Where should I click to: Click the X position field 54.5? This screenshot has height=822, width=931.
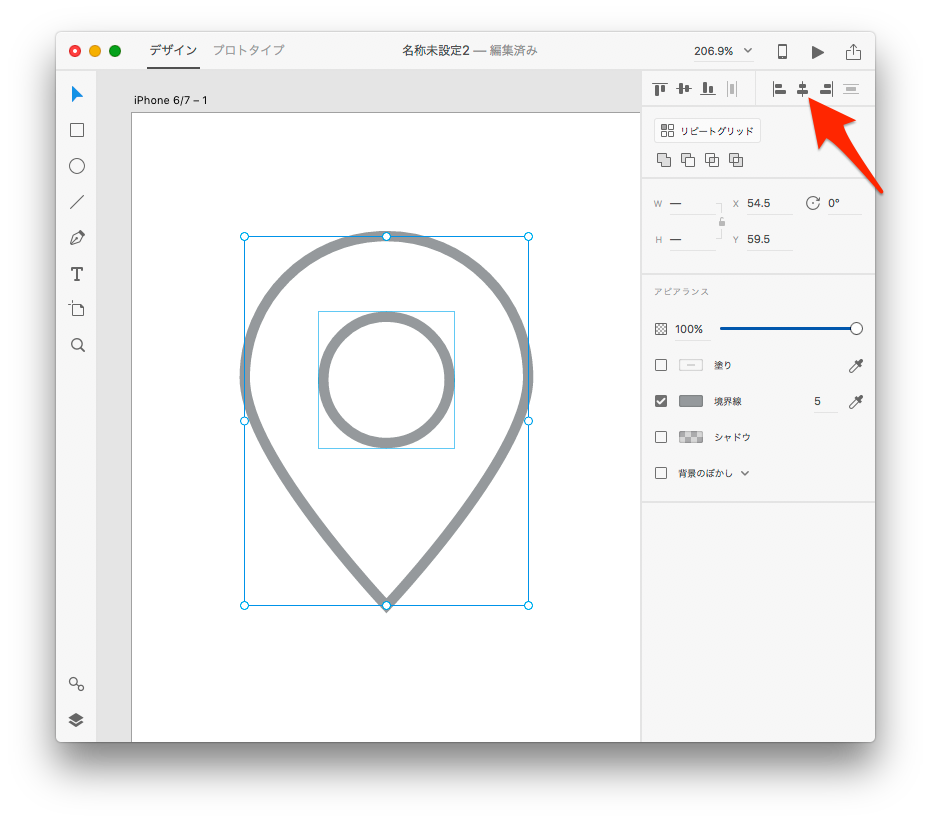click(x=769, y=203)
